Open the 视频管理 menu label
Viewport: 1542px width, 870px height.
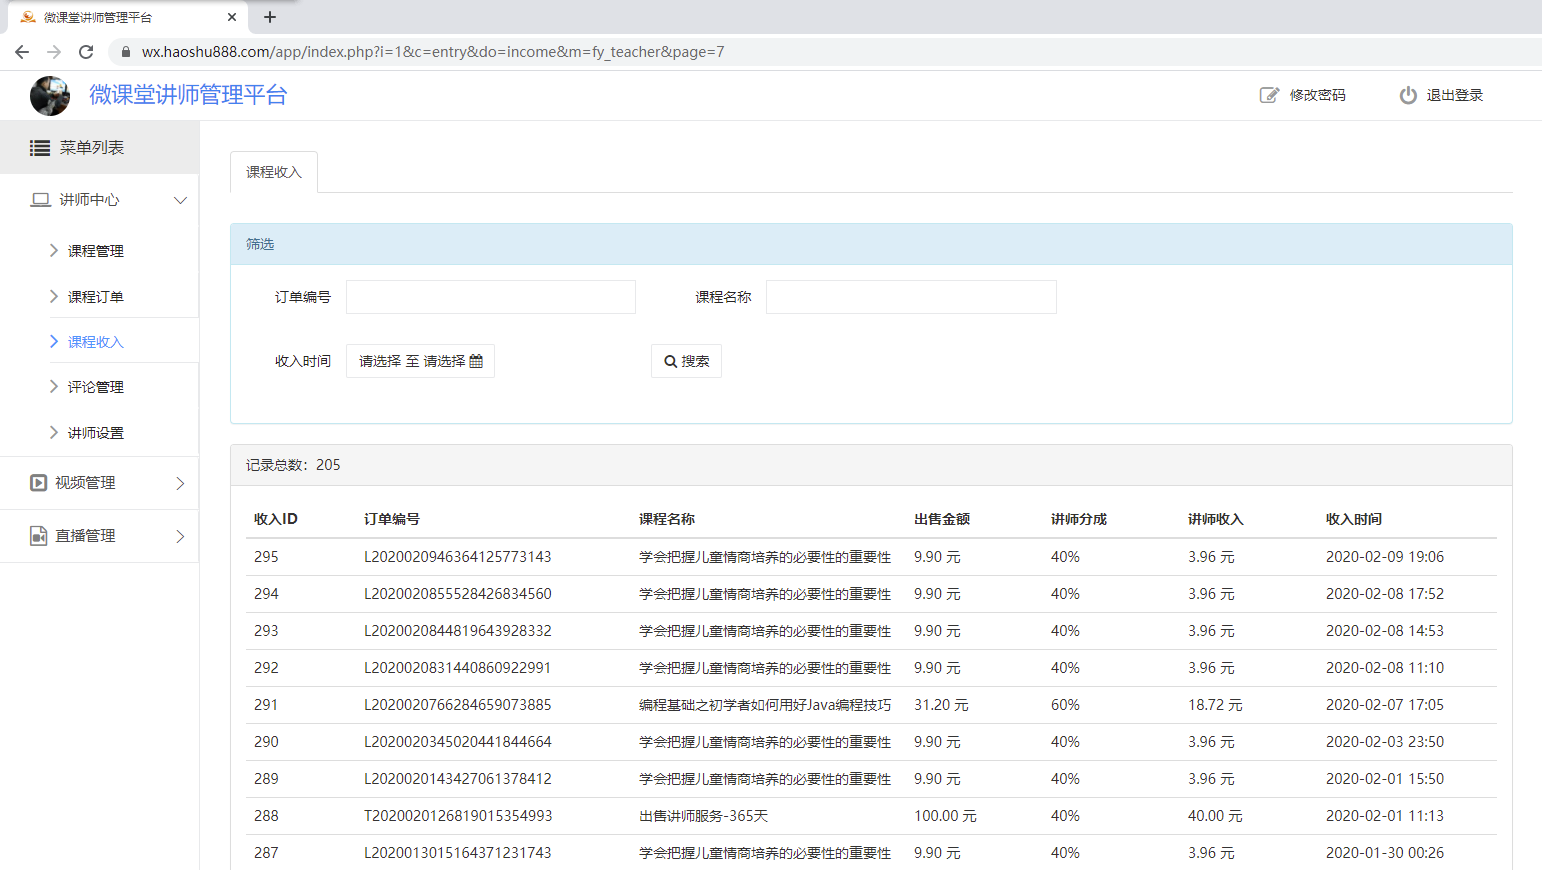coord(85,483)
